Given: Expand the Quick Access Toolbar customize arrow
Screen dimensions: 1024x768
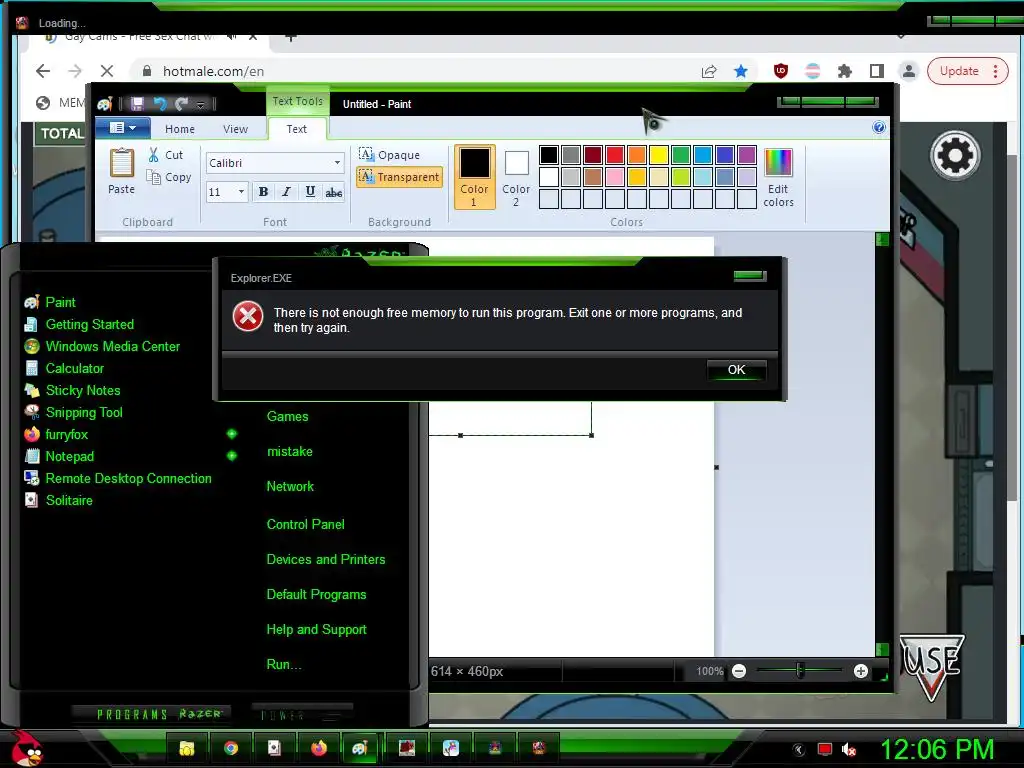Looking at the screenshot, I should tap(200, 104).
